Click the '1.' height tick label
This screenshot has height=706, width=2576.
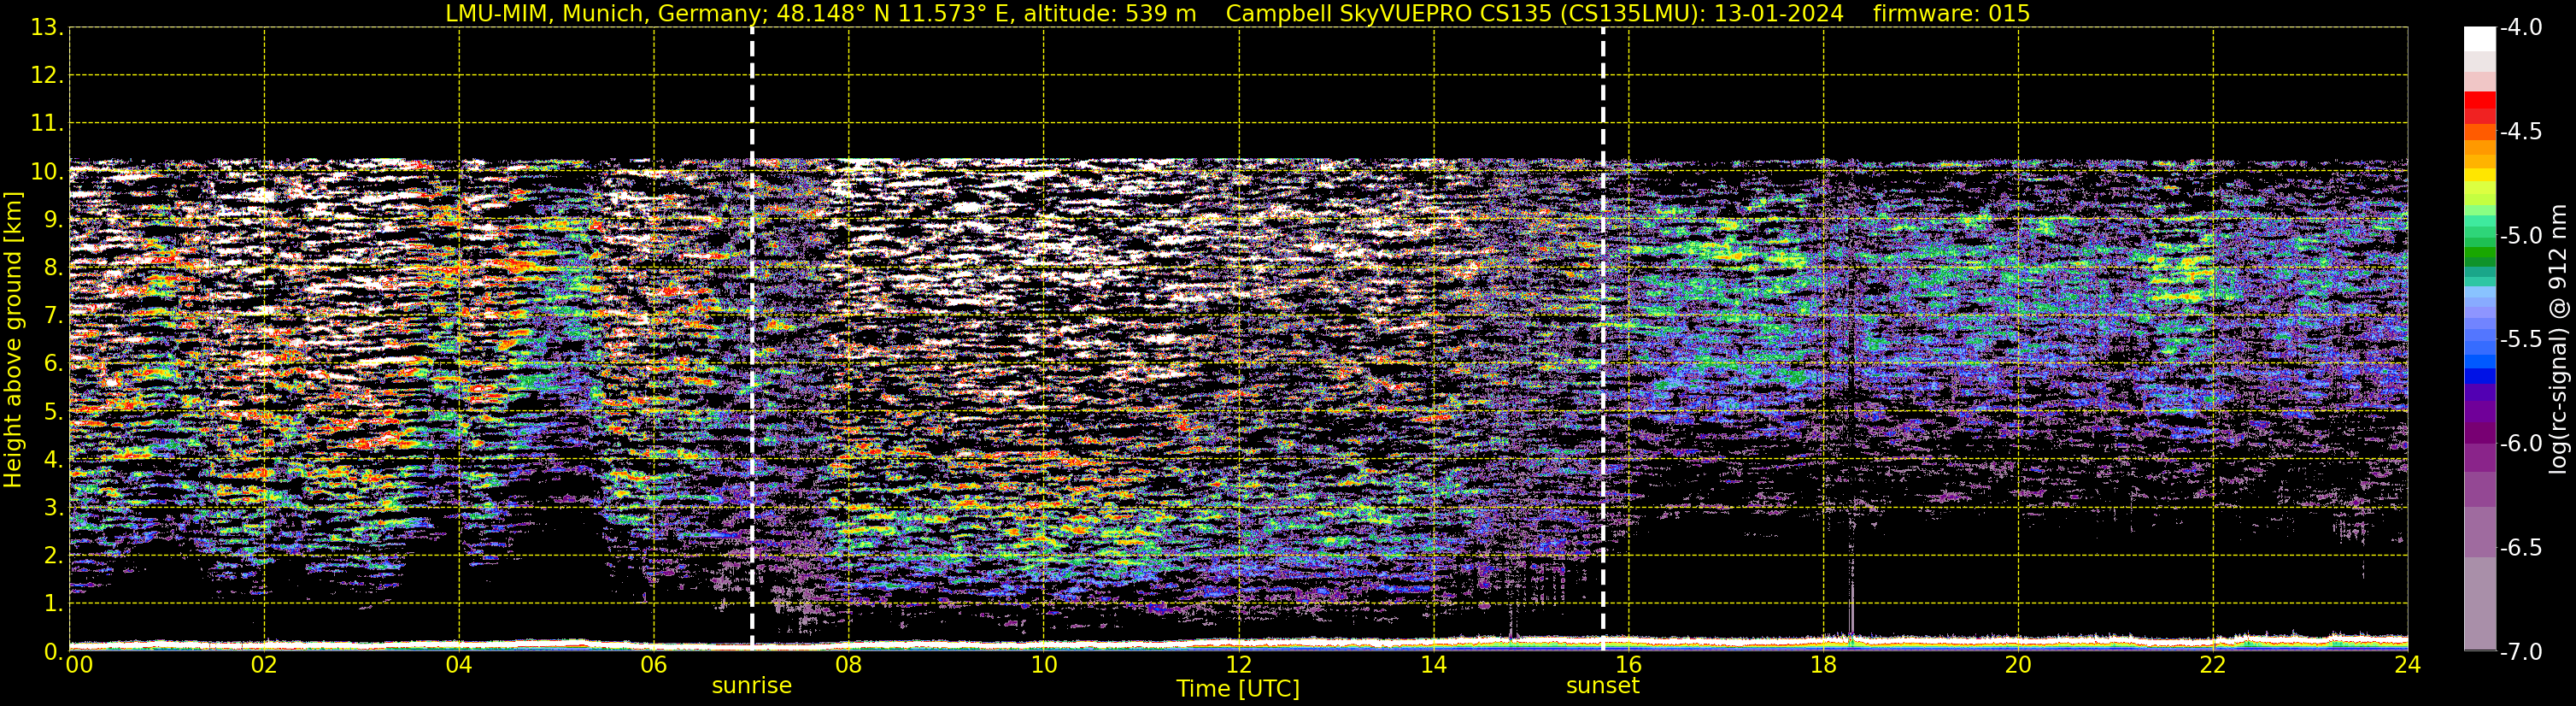click(54, 604)
